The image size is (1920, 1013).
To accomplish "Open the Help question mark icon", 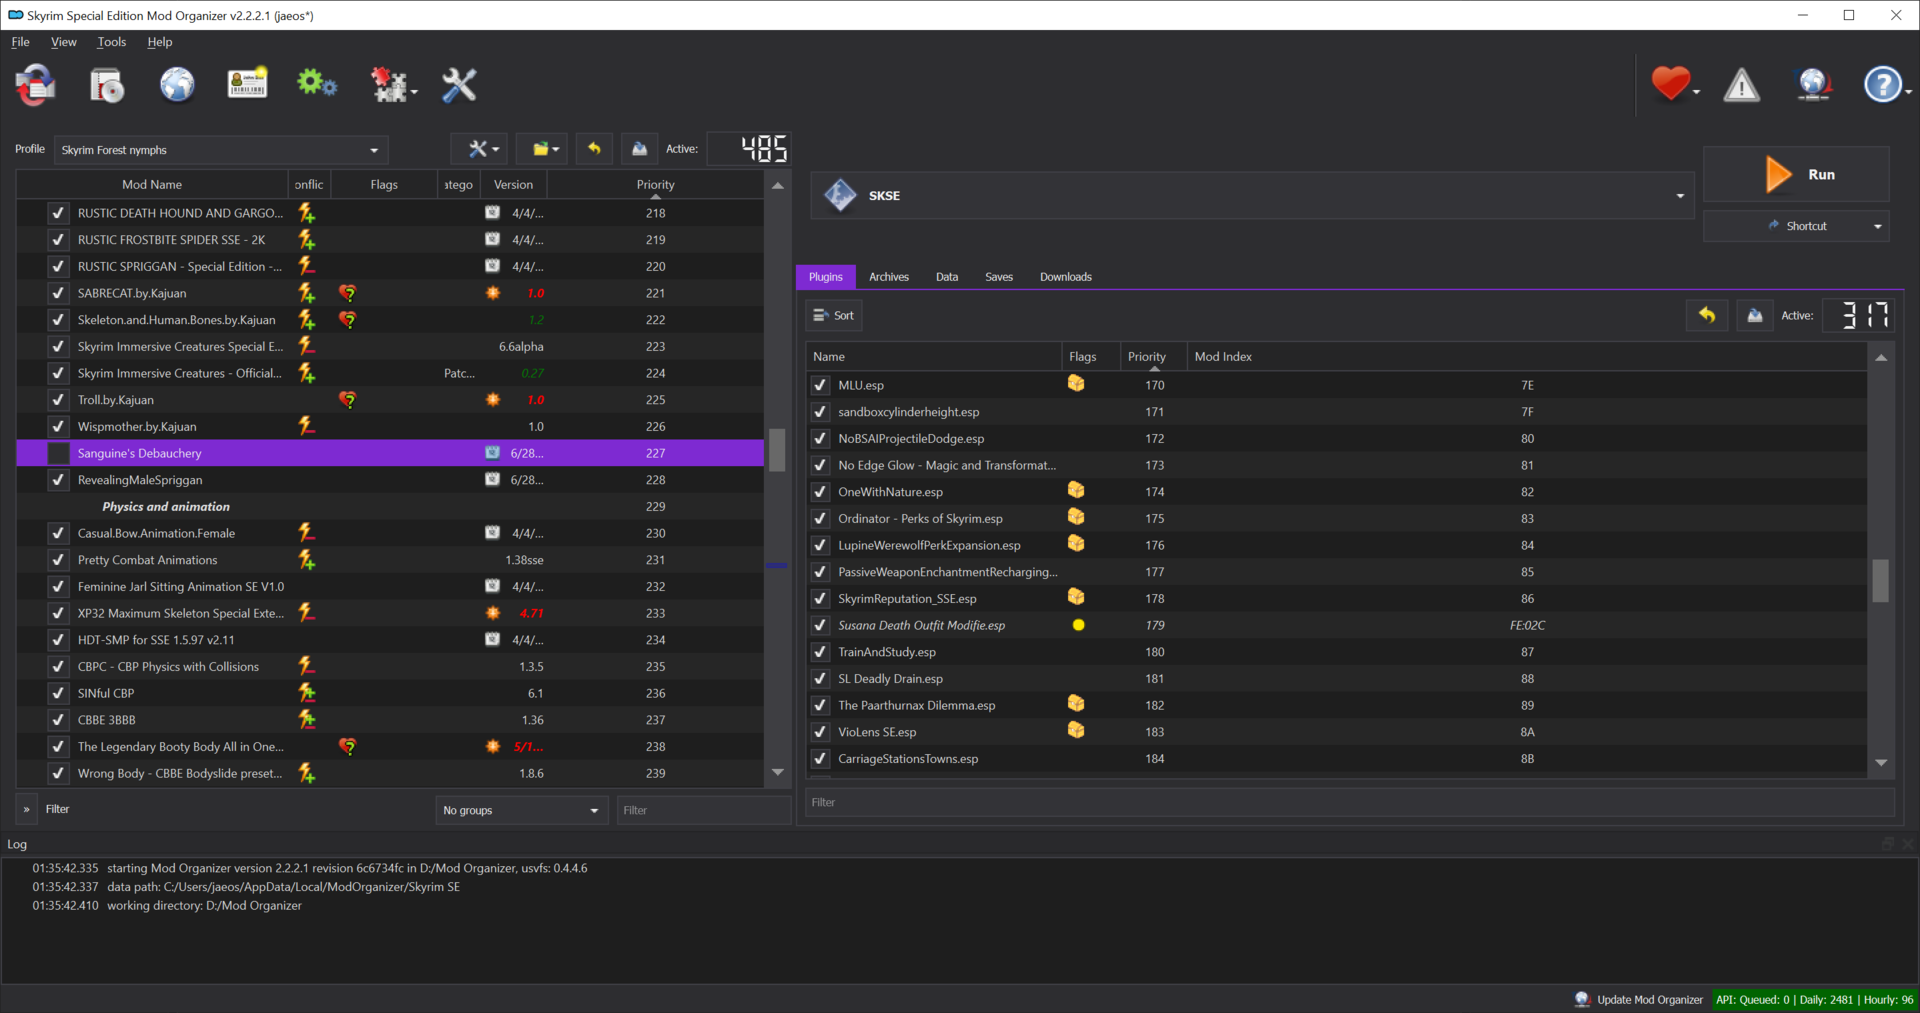I will tap(1882, 85).
